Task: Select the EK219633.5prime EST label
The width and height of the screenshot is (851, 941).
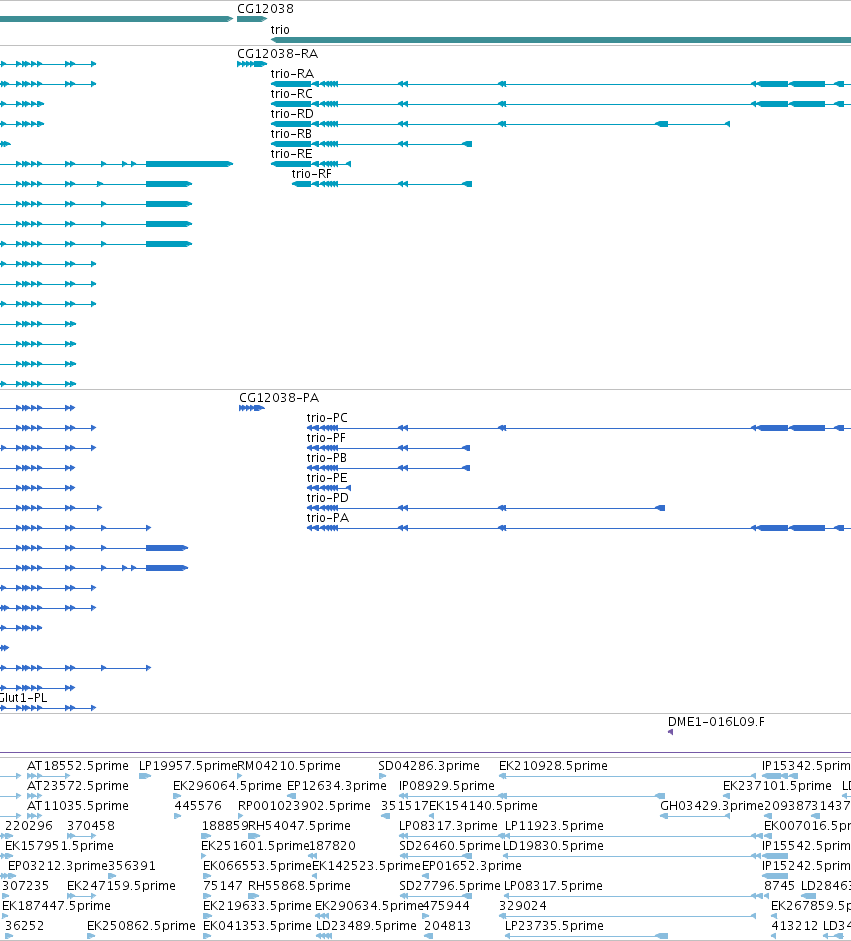Action: coord(257,906)
